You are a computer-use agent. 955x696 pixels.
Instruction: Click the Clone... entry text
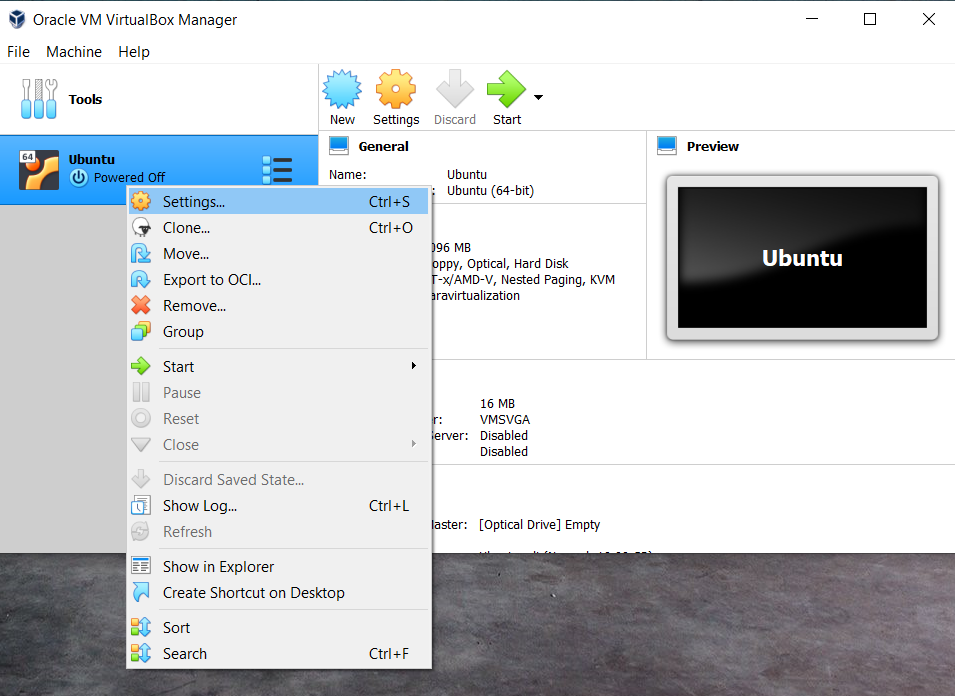tap(186, 228)
